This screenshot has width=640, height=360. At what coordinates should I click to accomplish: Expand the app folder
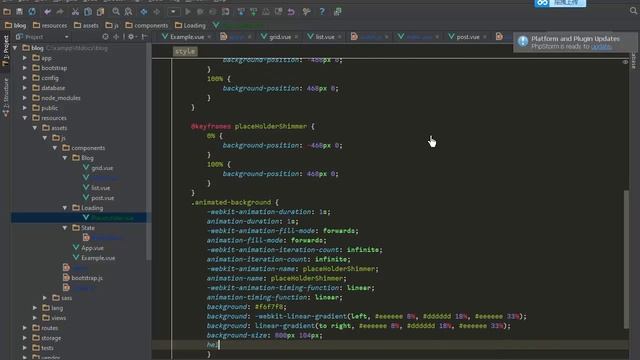tap(25, 58)
